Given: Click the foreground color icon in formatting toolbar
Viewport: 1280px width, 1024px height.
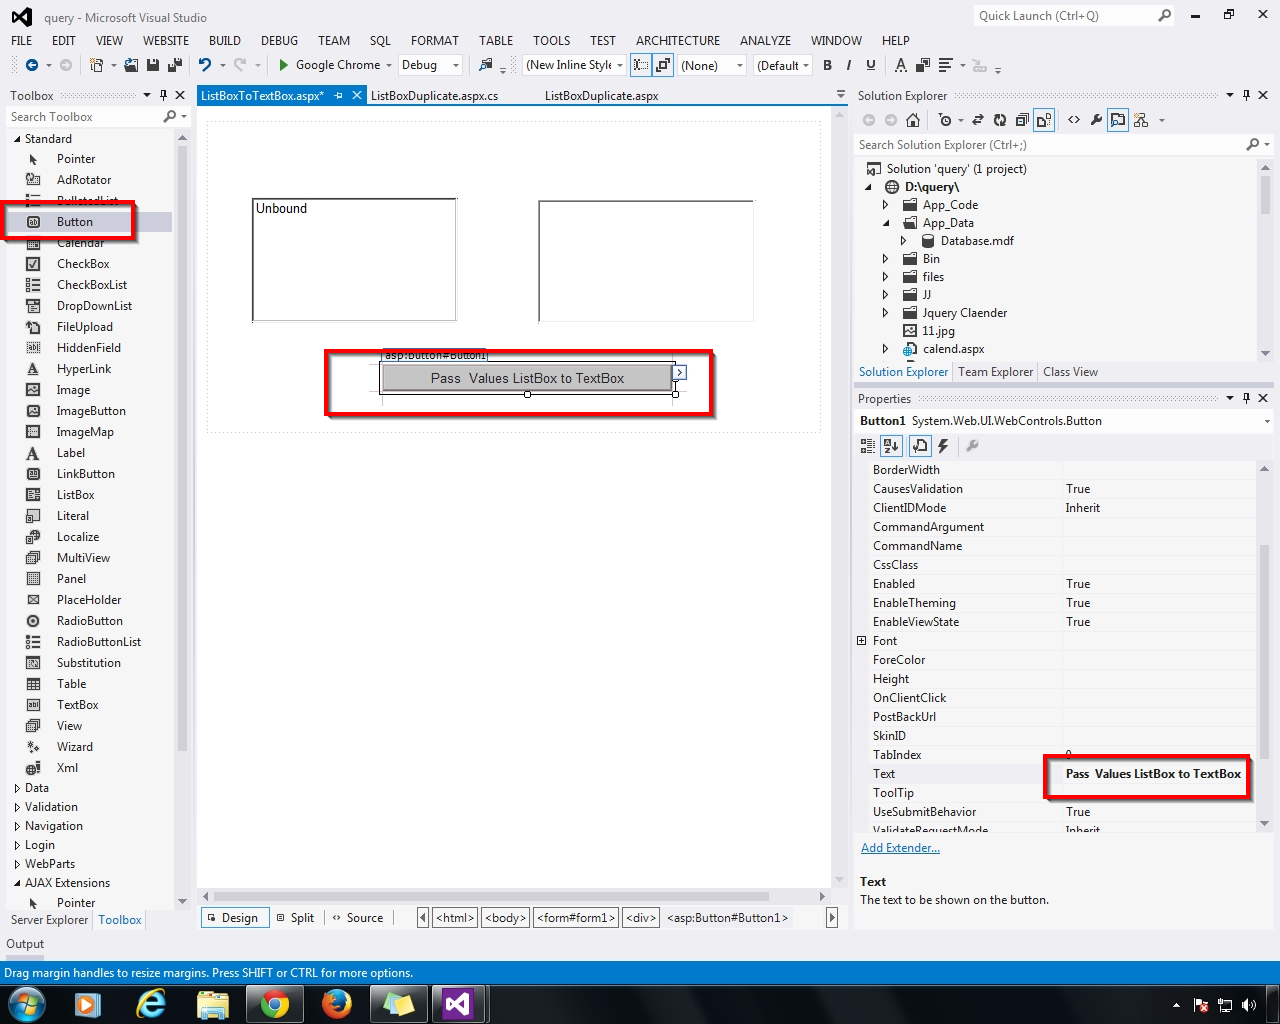Looking at the screenshot, I should point(899,65).
